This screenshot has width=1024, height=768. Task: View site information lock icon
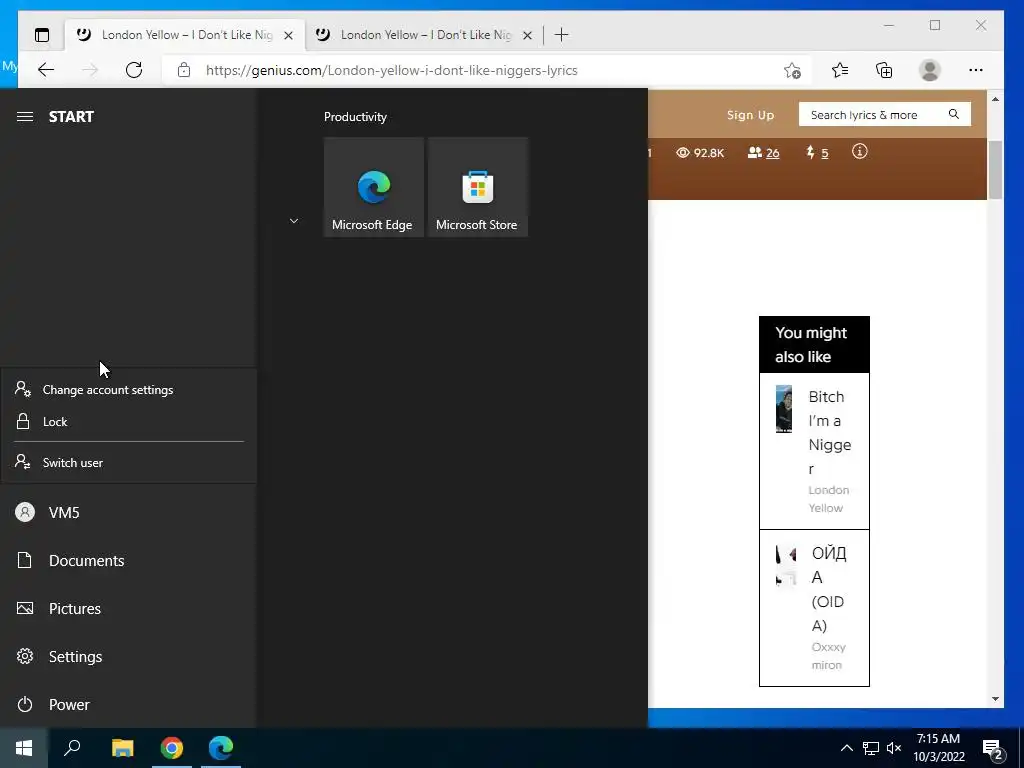(x=184, y=70)
